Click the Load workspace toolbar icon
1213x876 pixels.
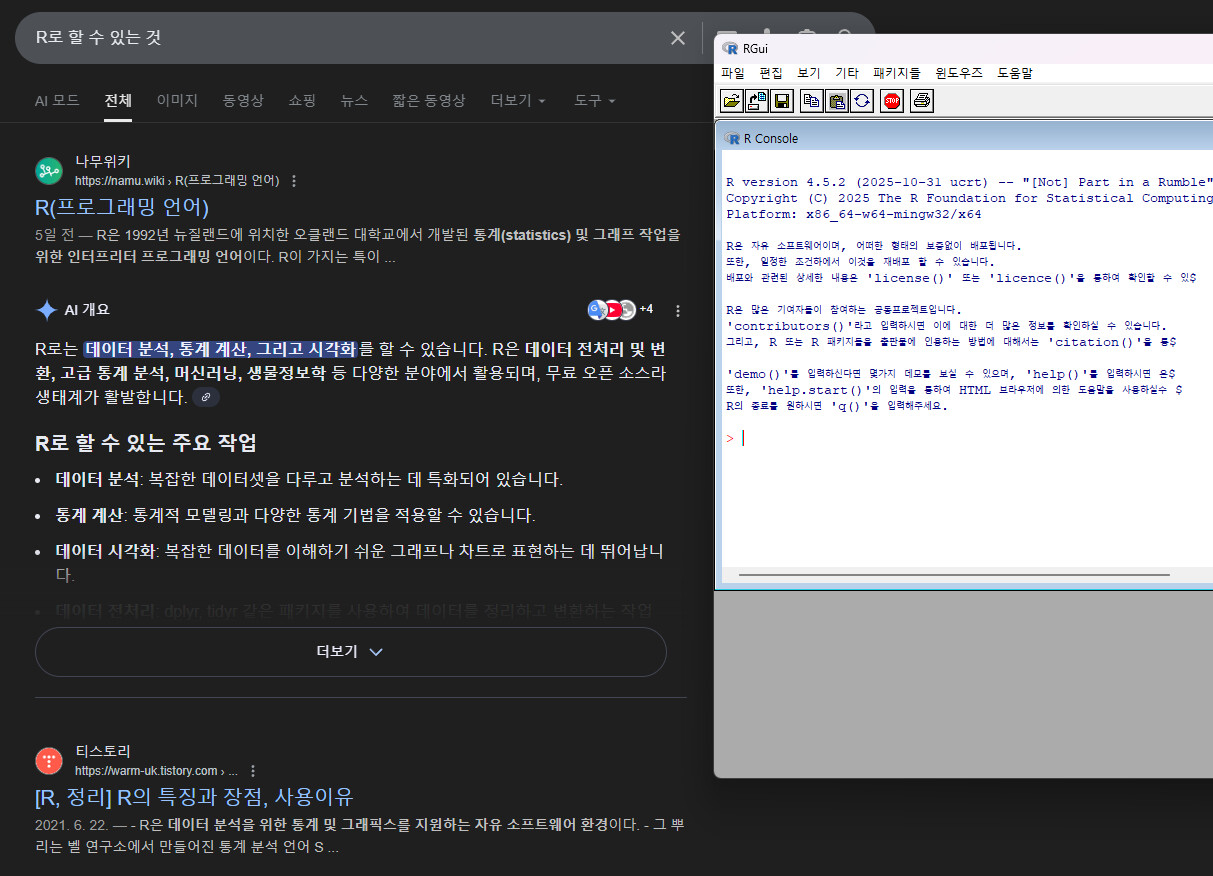pyautogui.click(x=757, y=101)
